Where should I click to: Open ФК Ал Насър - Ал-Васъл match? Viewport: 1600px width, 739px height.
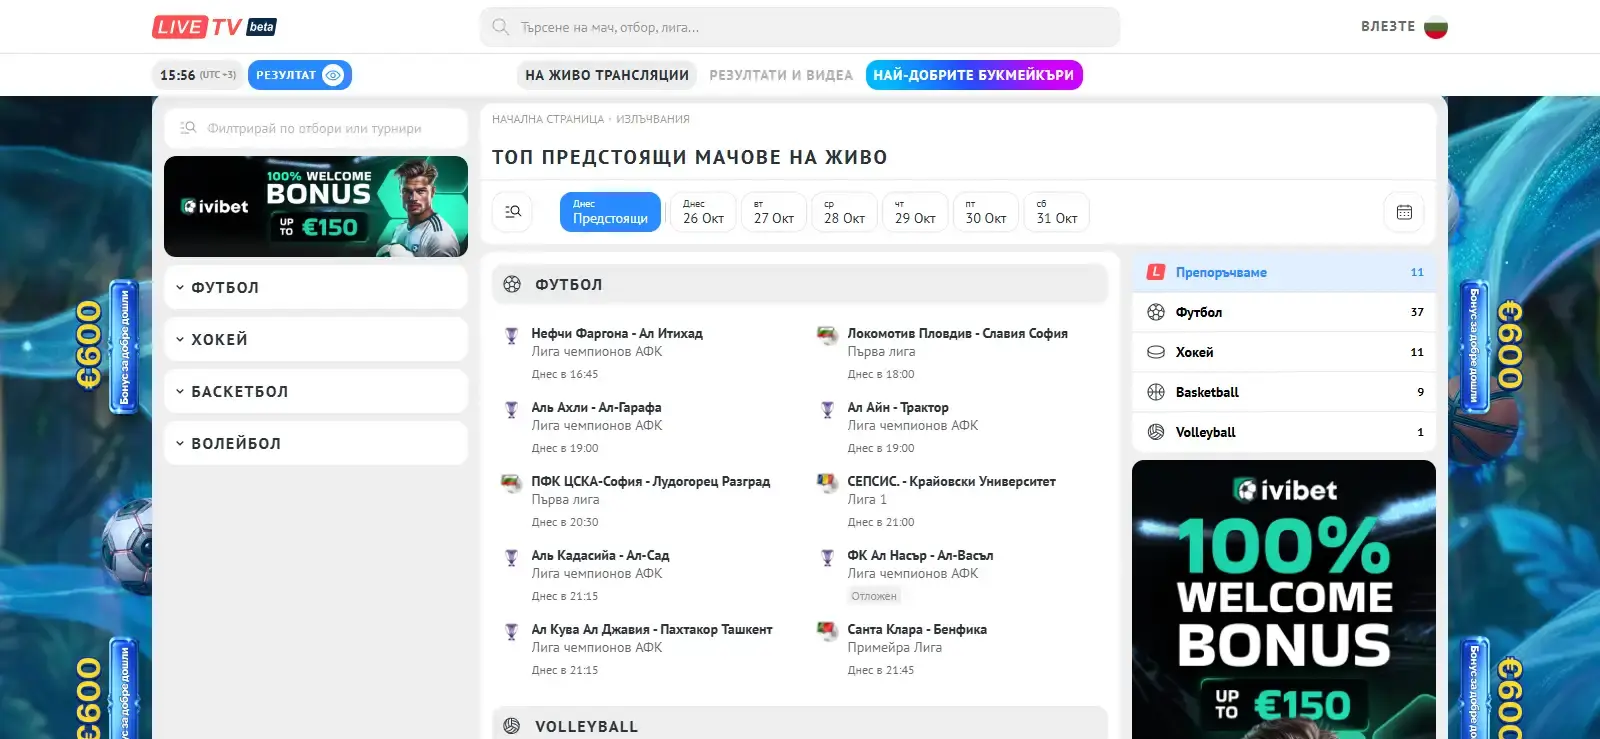coord(920,556)
